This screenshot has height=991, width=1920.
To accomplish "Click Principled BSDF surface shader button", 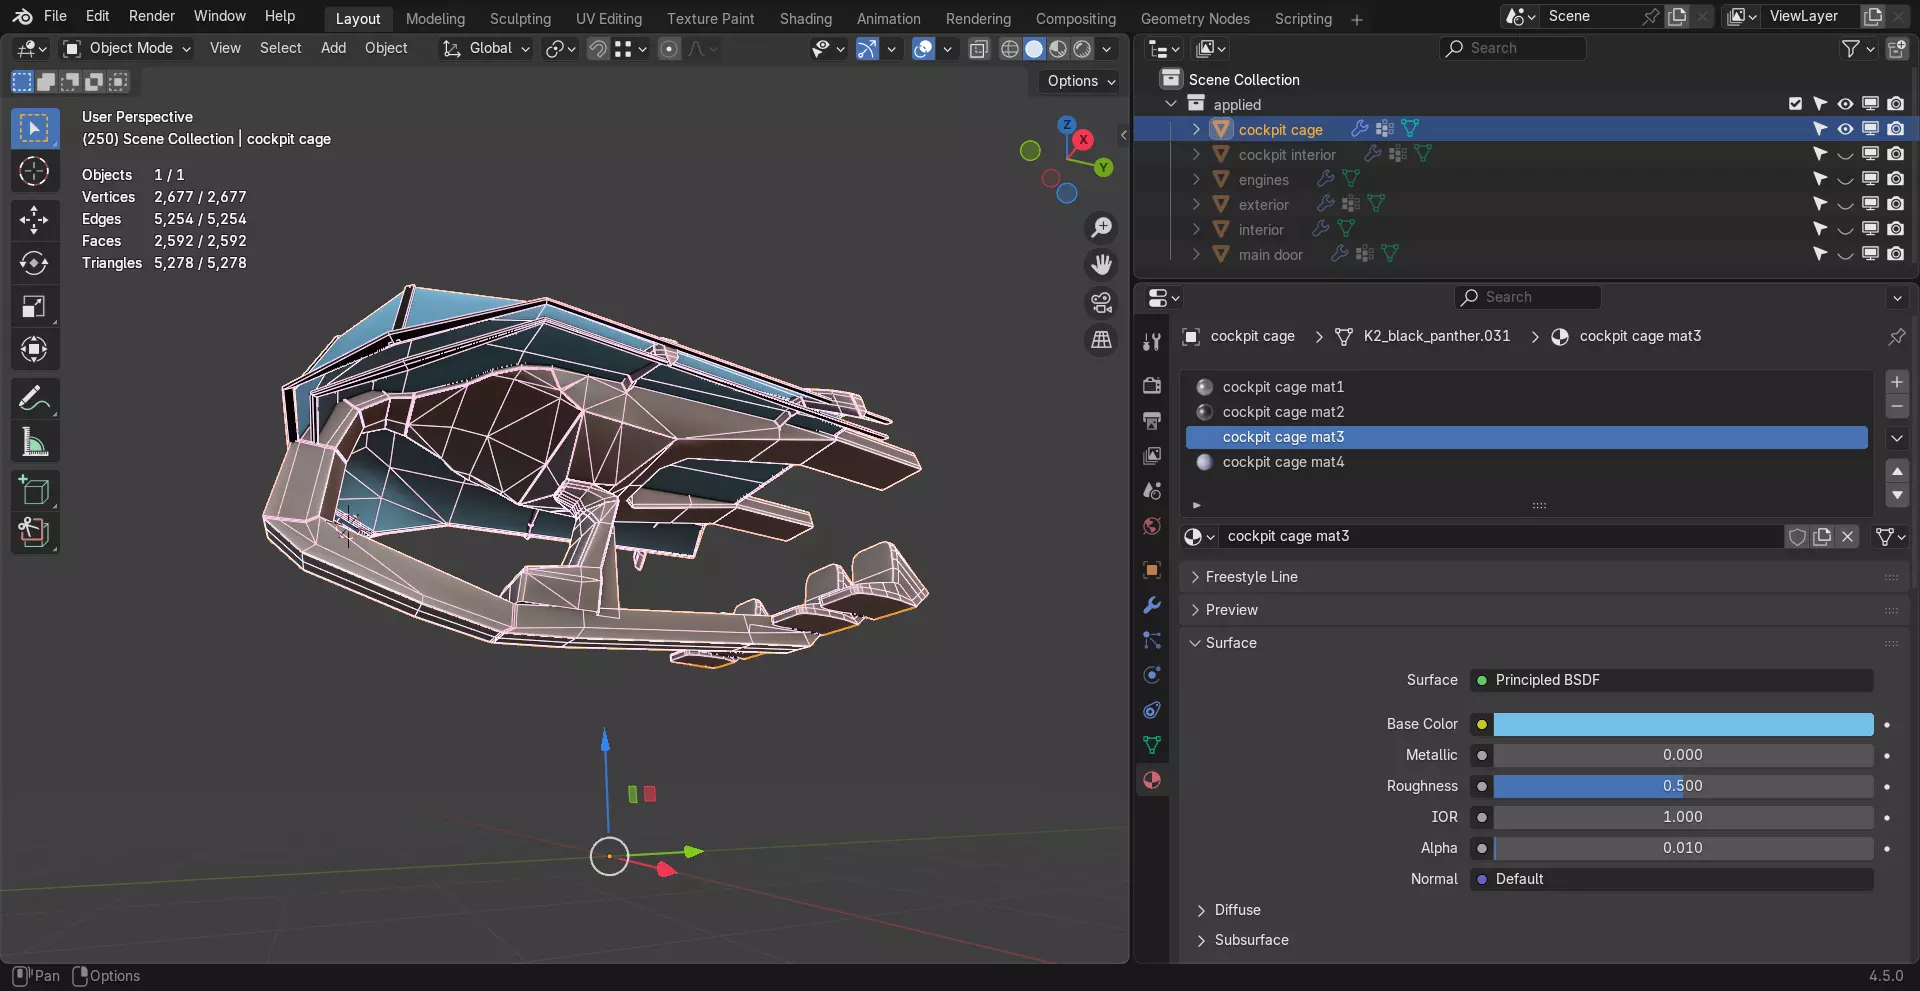I will point(1672,680).
